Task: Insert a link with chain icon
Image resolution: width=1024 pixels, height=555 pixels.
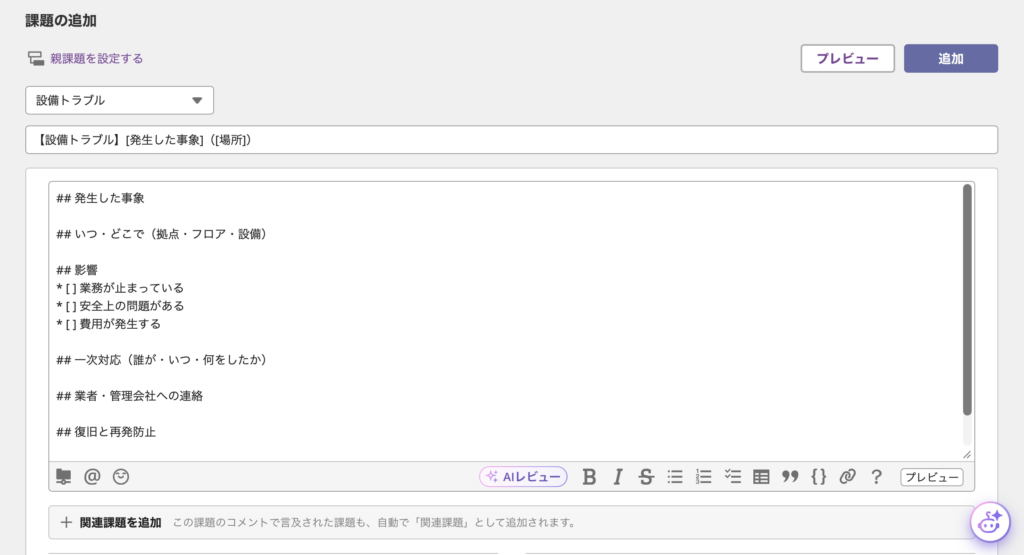Action: point(847,477)
